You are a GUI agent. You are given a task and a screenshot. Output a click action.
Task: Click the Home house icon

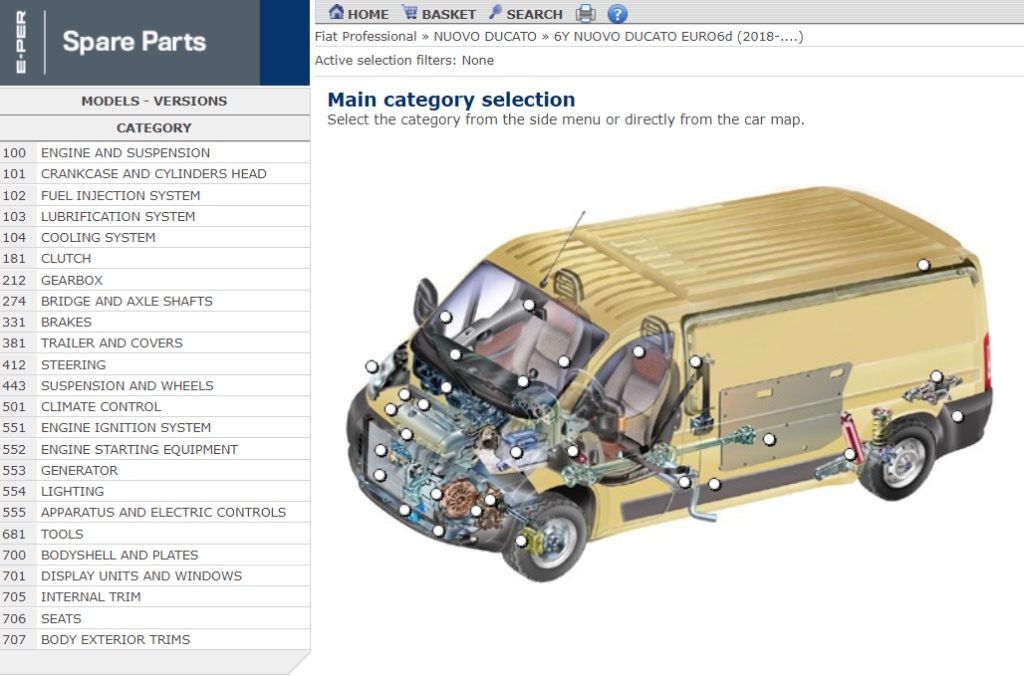pyautogui.click(x=336, y=12)
